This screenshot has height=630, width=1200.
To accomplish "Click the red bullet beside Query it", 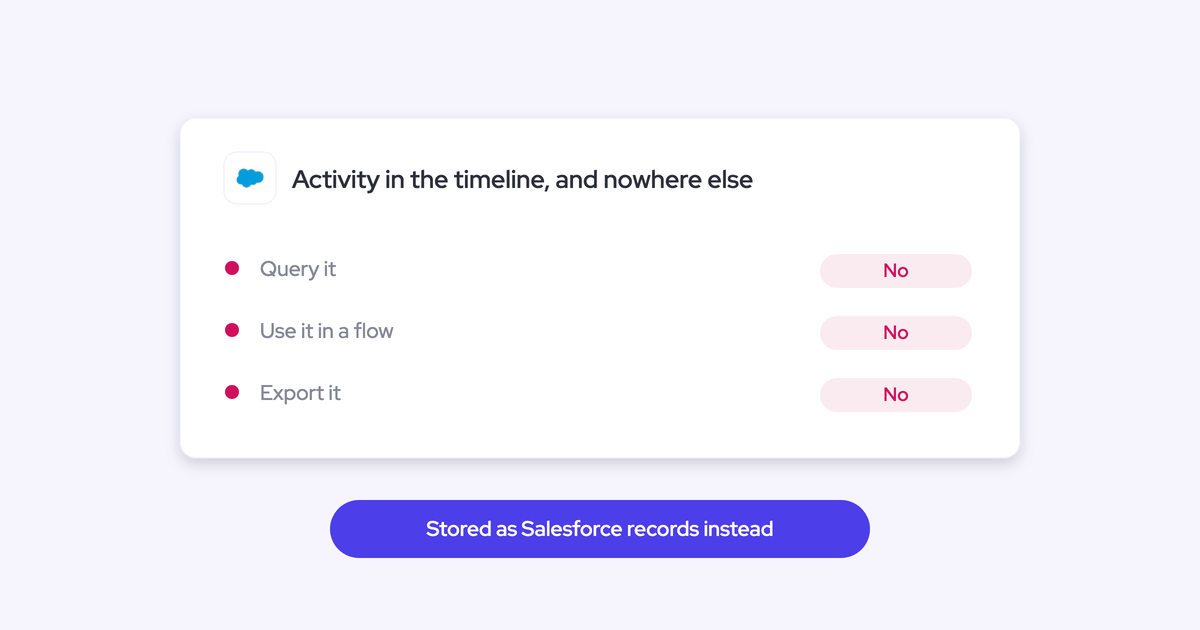I will [232, 268].
